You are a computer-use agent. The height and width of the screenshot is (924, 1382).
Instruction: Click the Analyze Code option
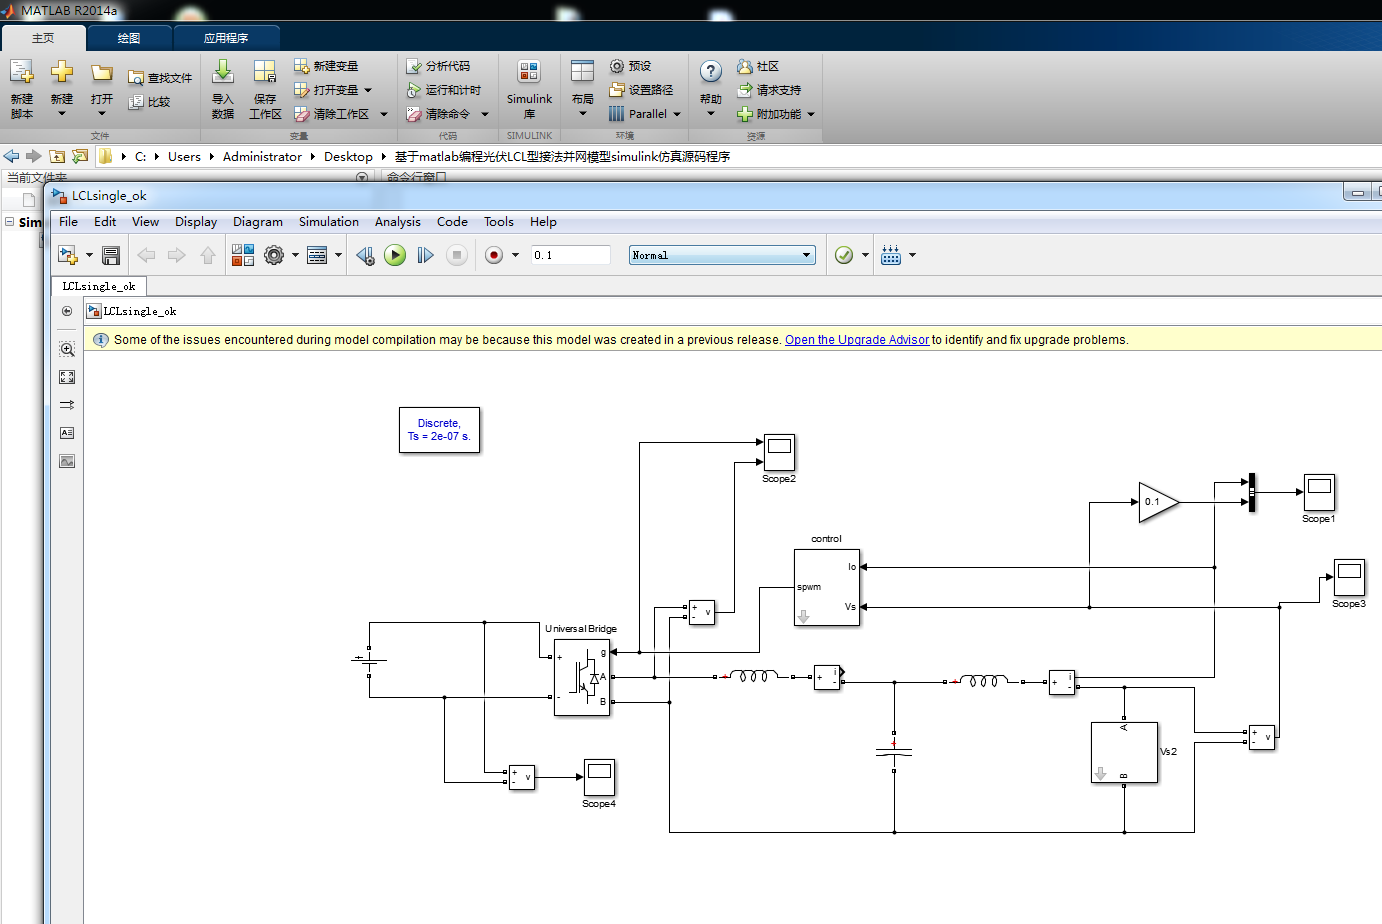point(438,66)
